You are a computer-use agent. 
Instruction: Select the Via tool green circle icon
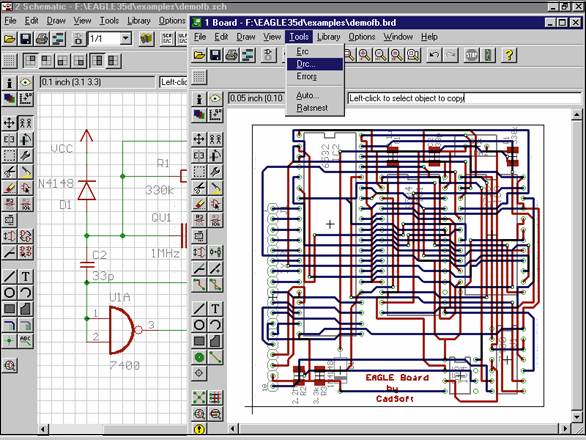[x=199, y=357]
